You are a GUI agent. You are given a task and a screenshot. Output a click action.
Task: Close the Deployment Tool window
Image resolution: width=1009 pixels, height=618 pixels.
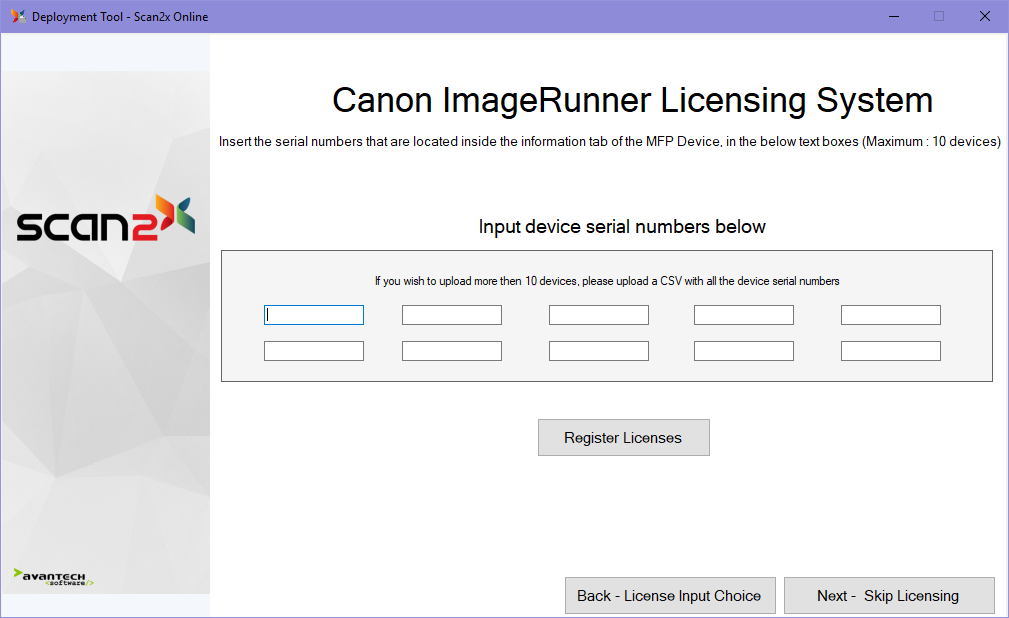point(984,16)
